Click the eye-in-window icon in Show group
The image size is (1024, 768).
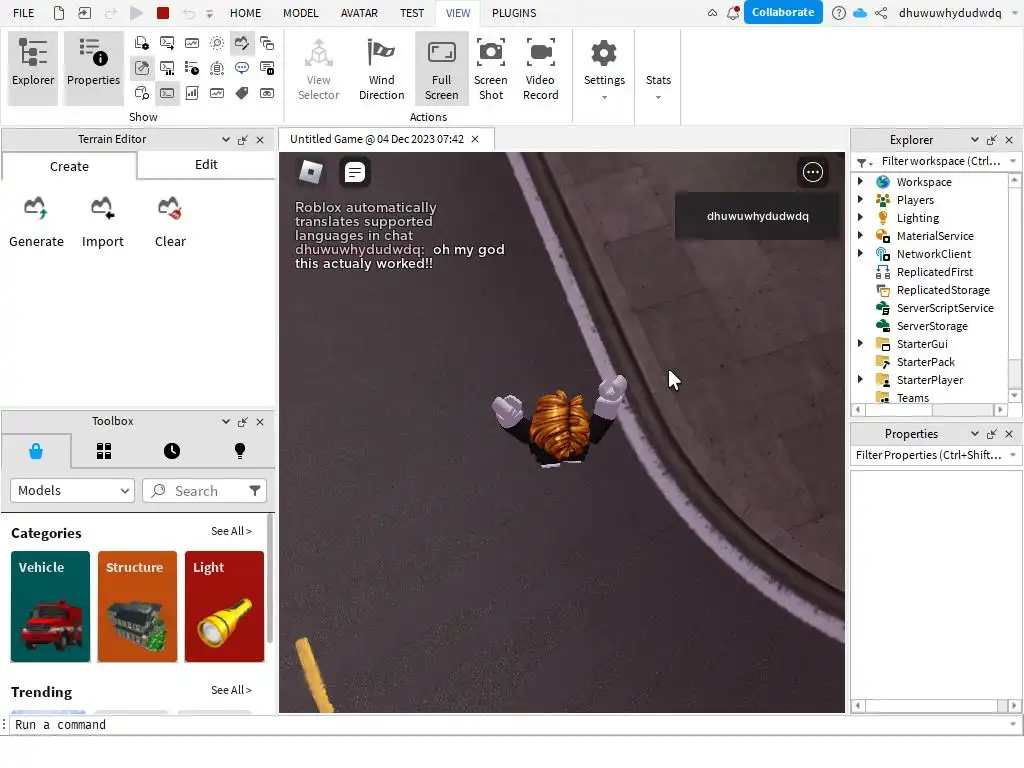pyautogui.click(x=267, y=93)
